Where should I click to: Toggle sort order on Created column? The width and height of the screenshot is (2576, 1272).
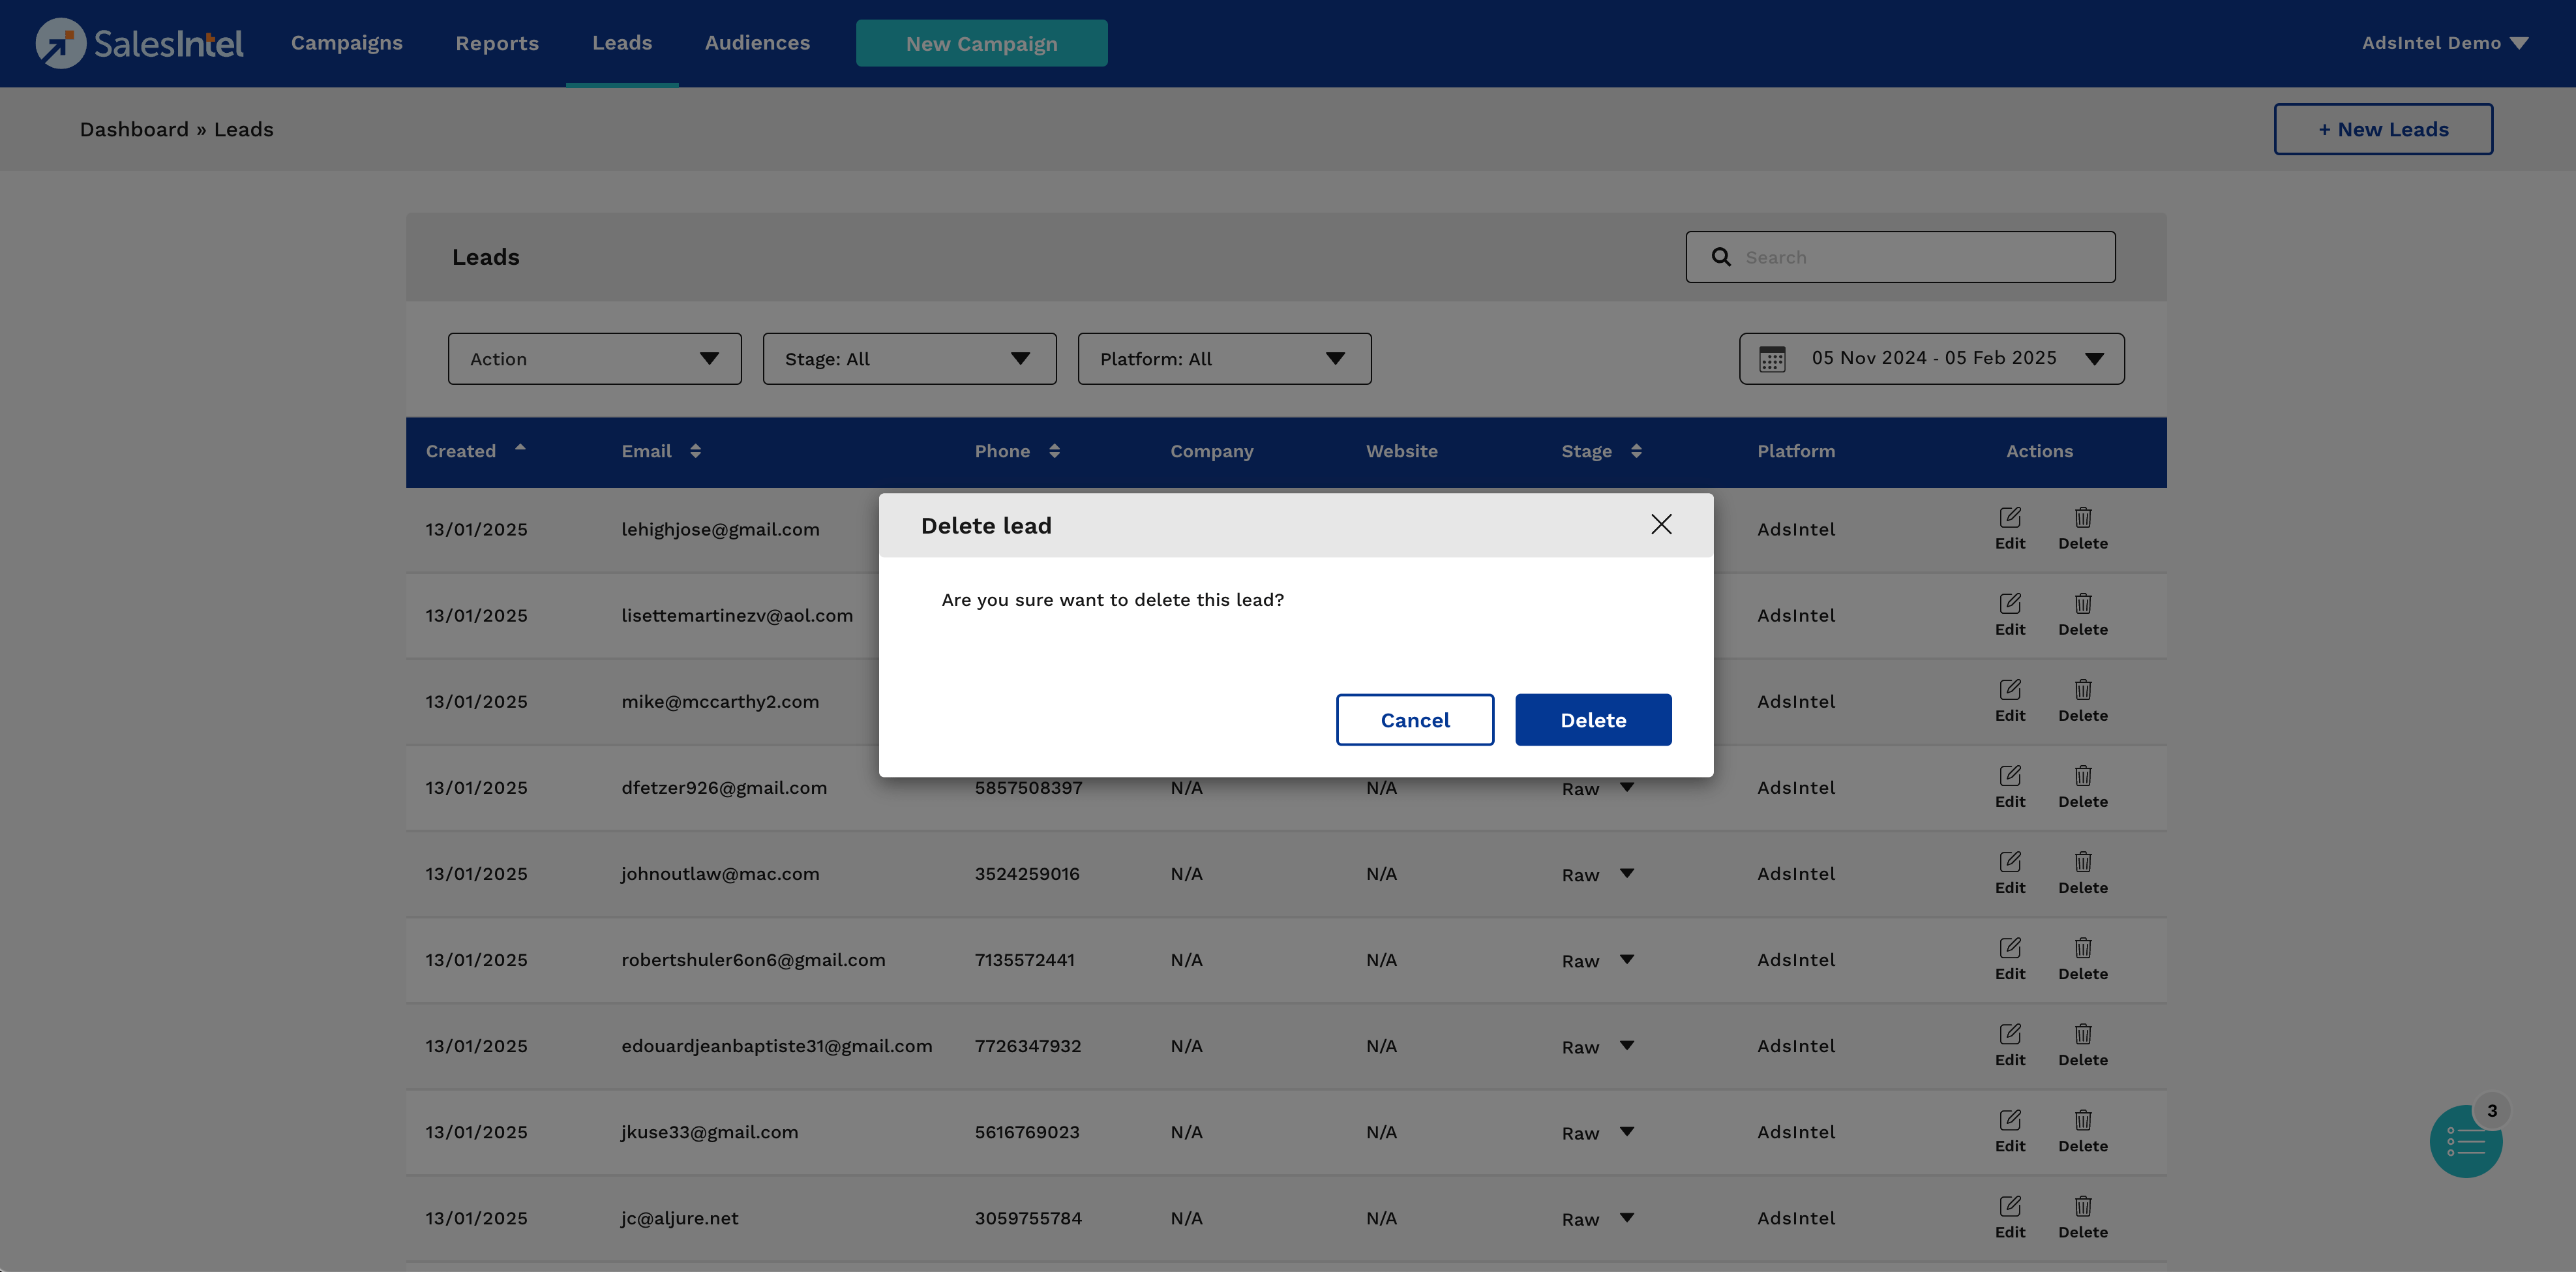[520, 449]
